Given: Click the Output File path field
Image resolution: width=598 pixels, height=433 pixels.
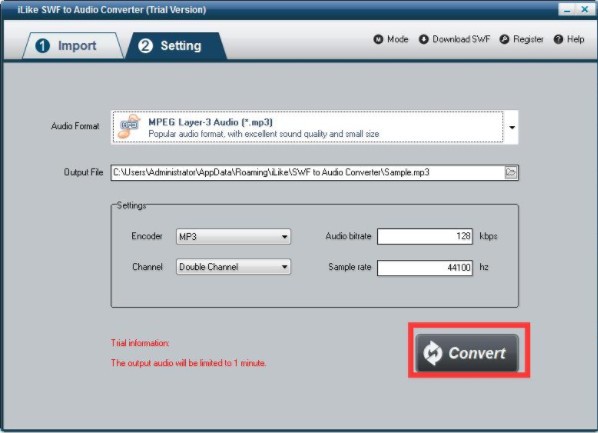Looking at the screenshot, I should (308, 172).
